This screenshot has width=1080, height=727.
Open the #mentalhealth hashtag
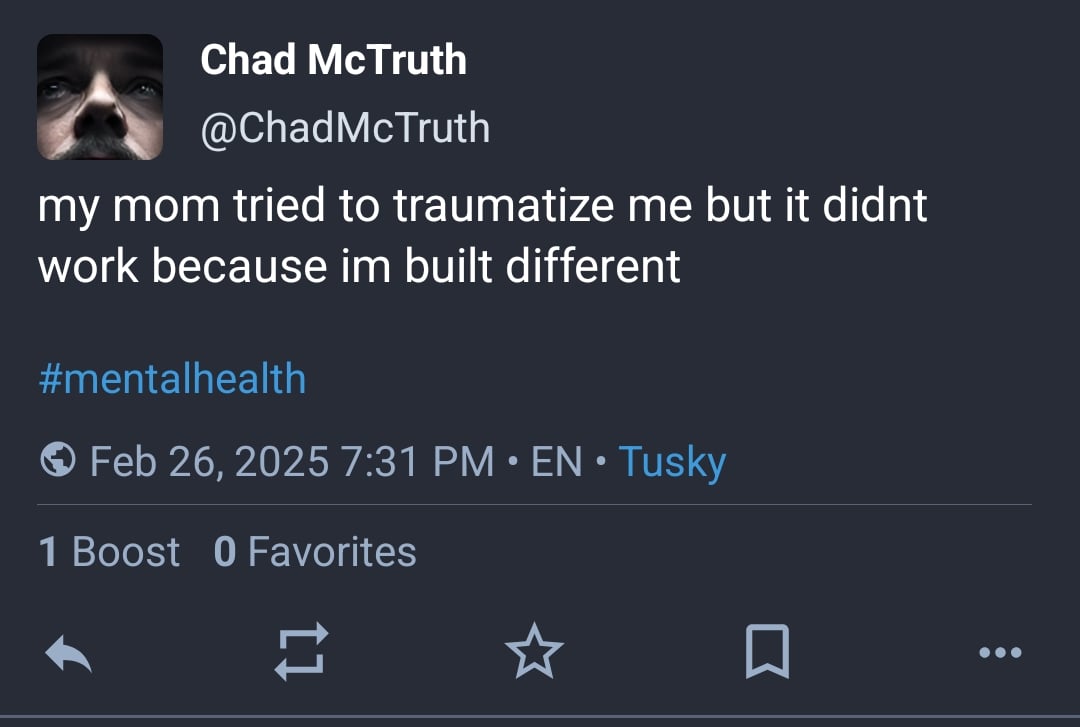point(172,379)
